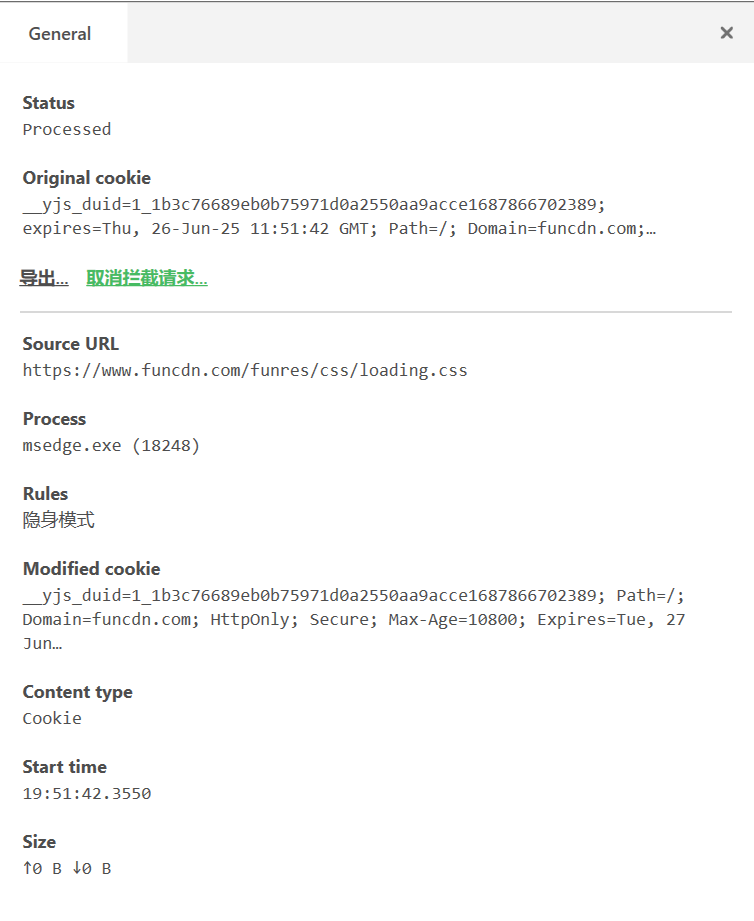Click the Size field showing 0 B
Image resolution: width=754 pixels, height=921 pixels.
pyautogui.click(x=64, y=868)
